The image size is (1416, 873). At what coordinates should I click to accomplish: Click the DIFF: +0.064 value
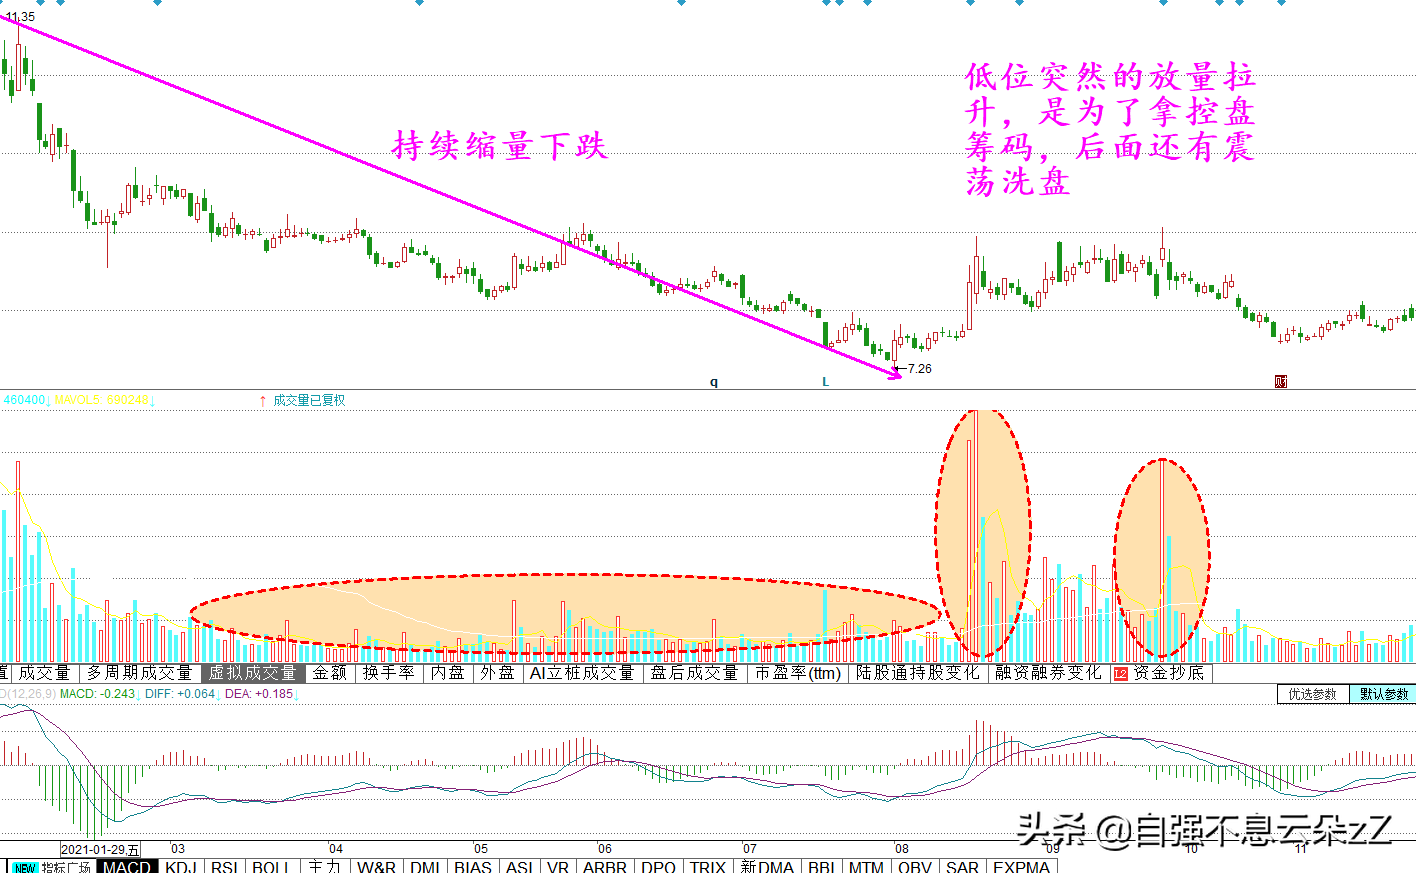(180, 693)
